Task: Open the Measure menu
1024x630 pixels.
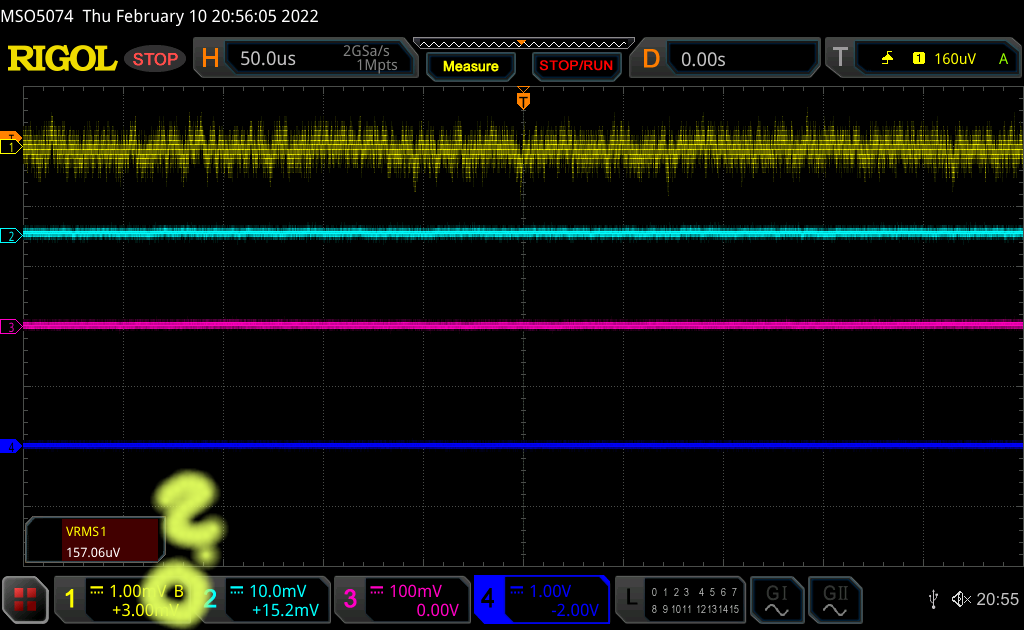Action: 470,66
